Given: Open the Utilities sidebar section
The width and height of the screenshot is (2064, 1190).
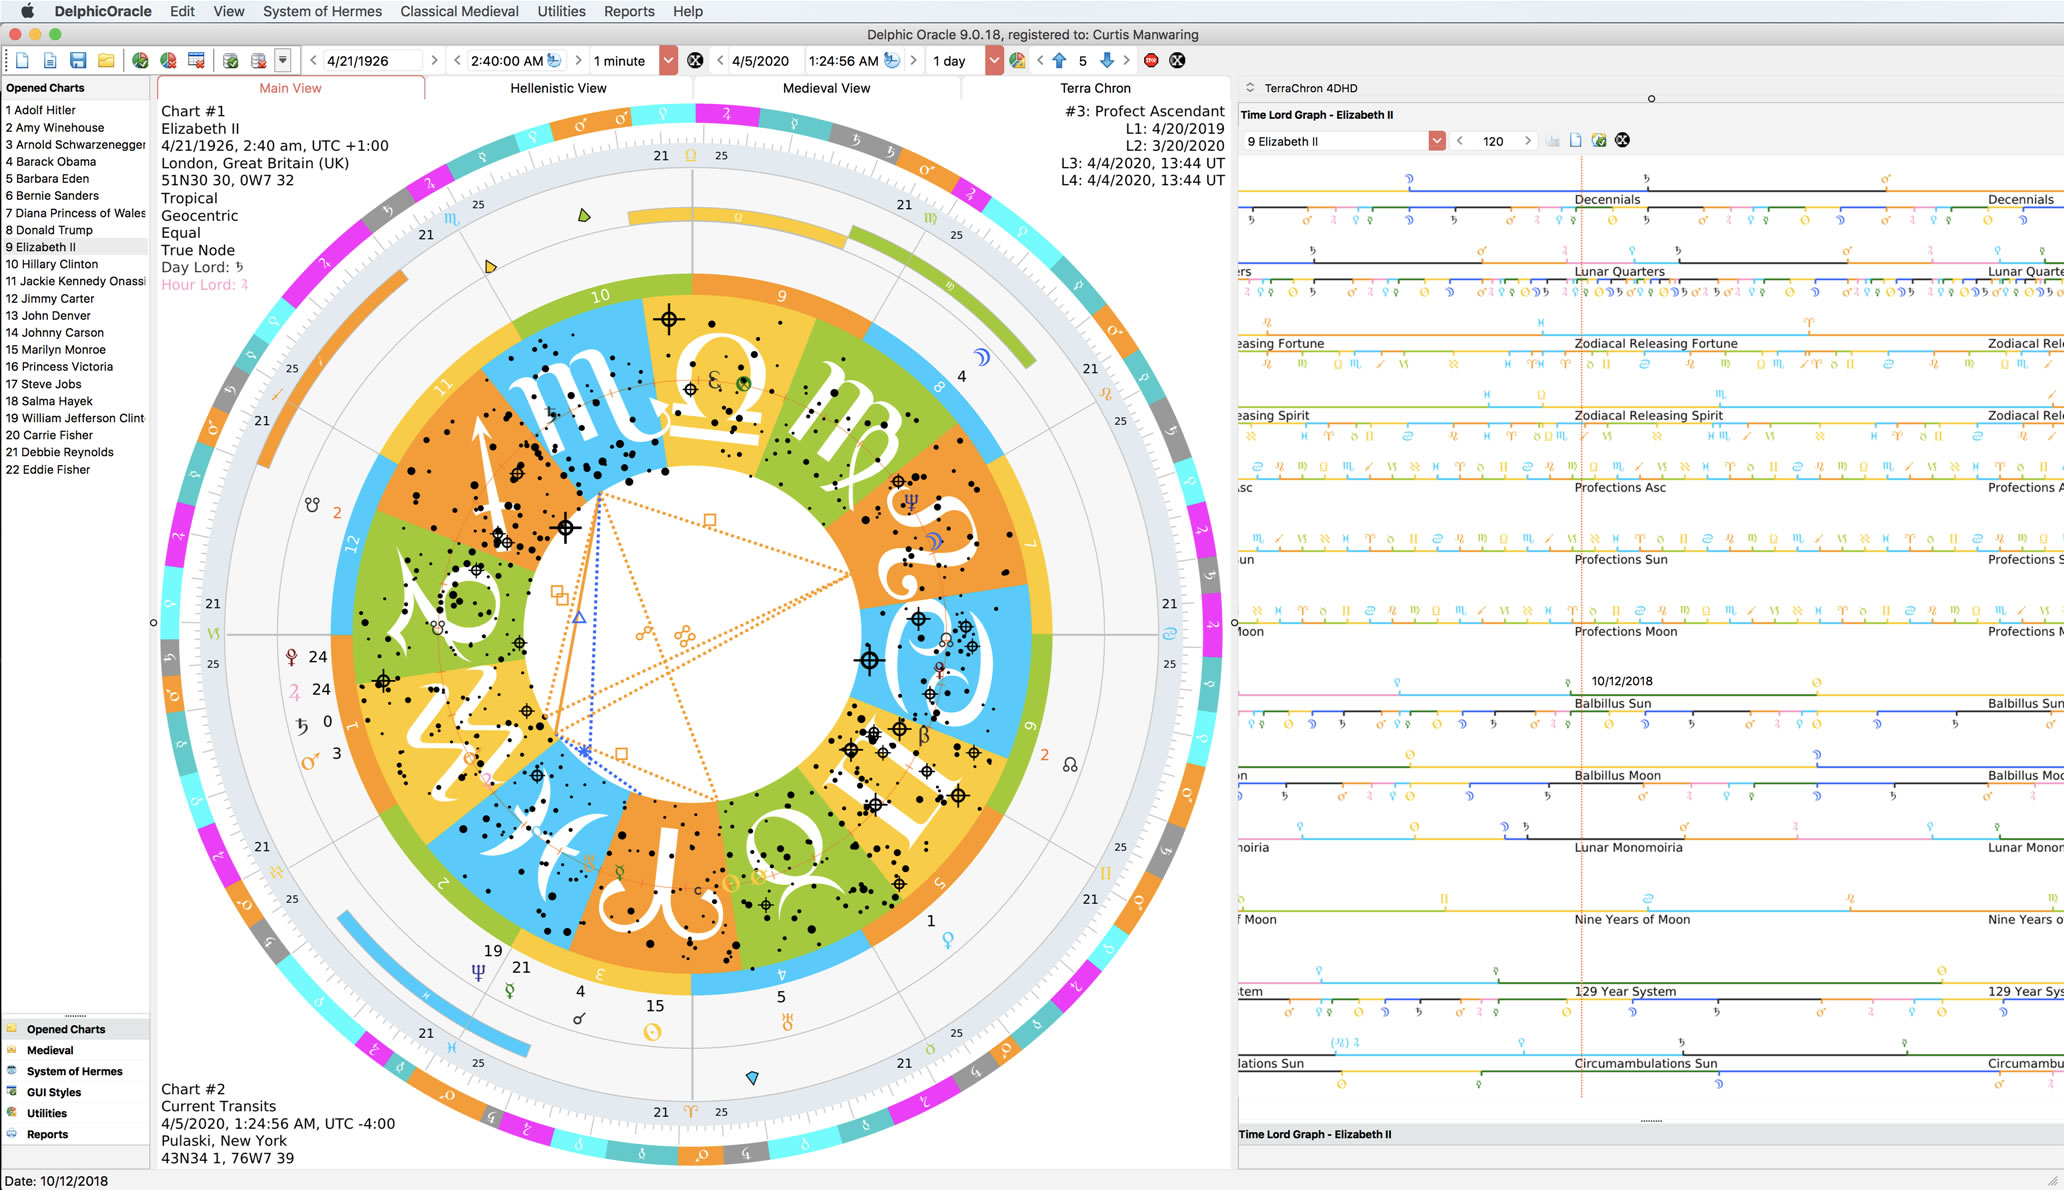Looking at the screenshot, I should (75, 1113).
